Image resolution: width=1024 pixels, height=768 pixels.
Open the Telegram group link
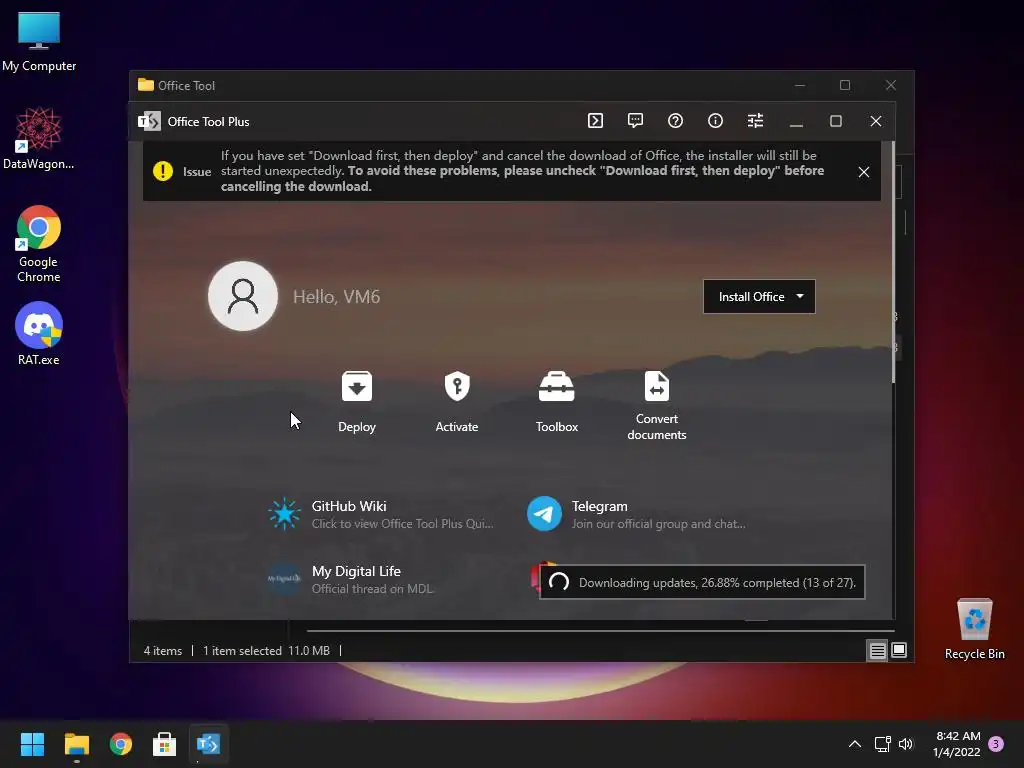637,514
